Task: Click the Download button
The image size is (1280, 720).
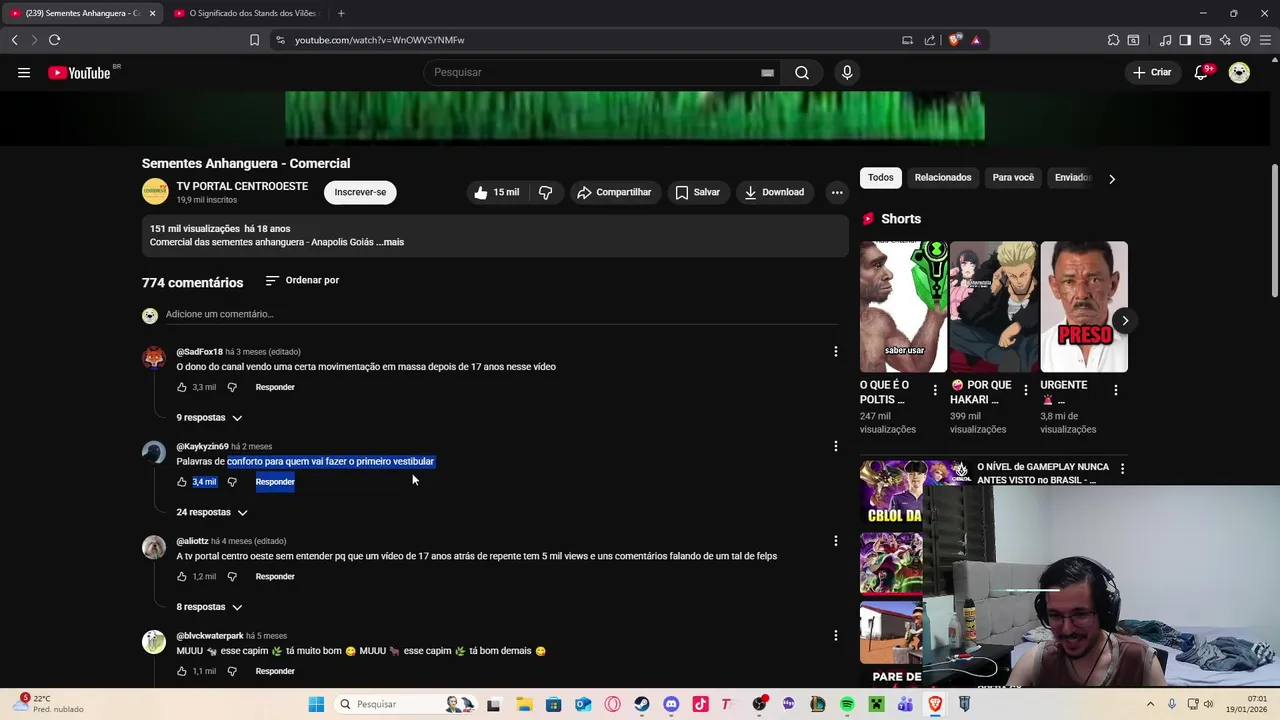Action: pyautogui.click(x=774, y=192)
